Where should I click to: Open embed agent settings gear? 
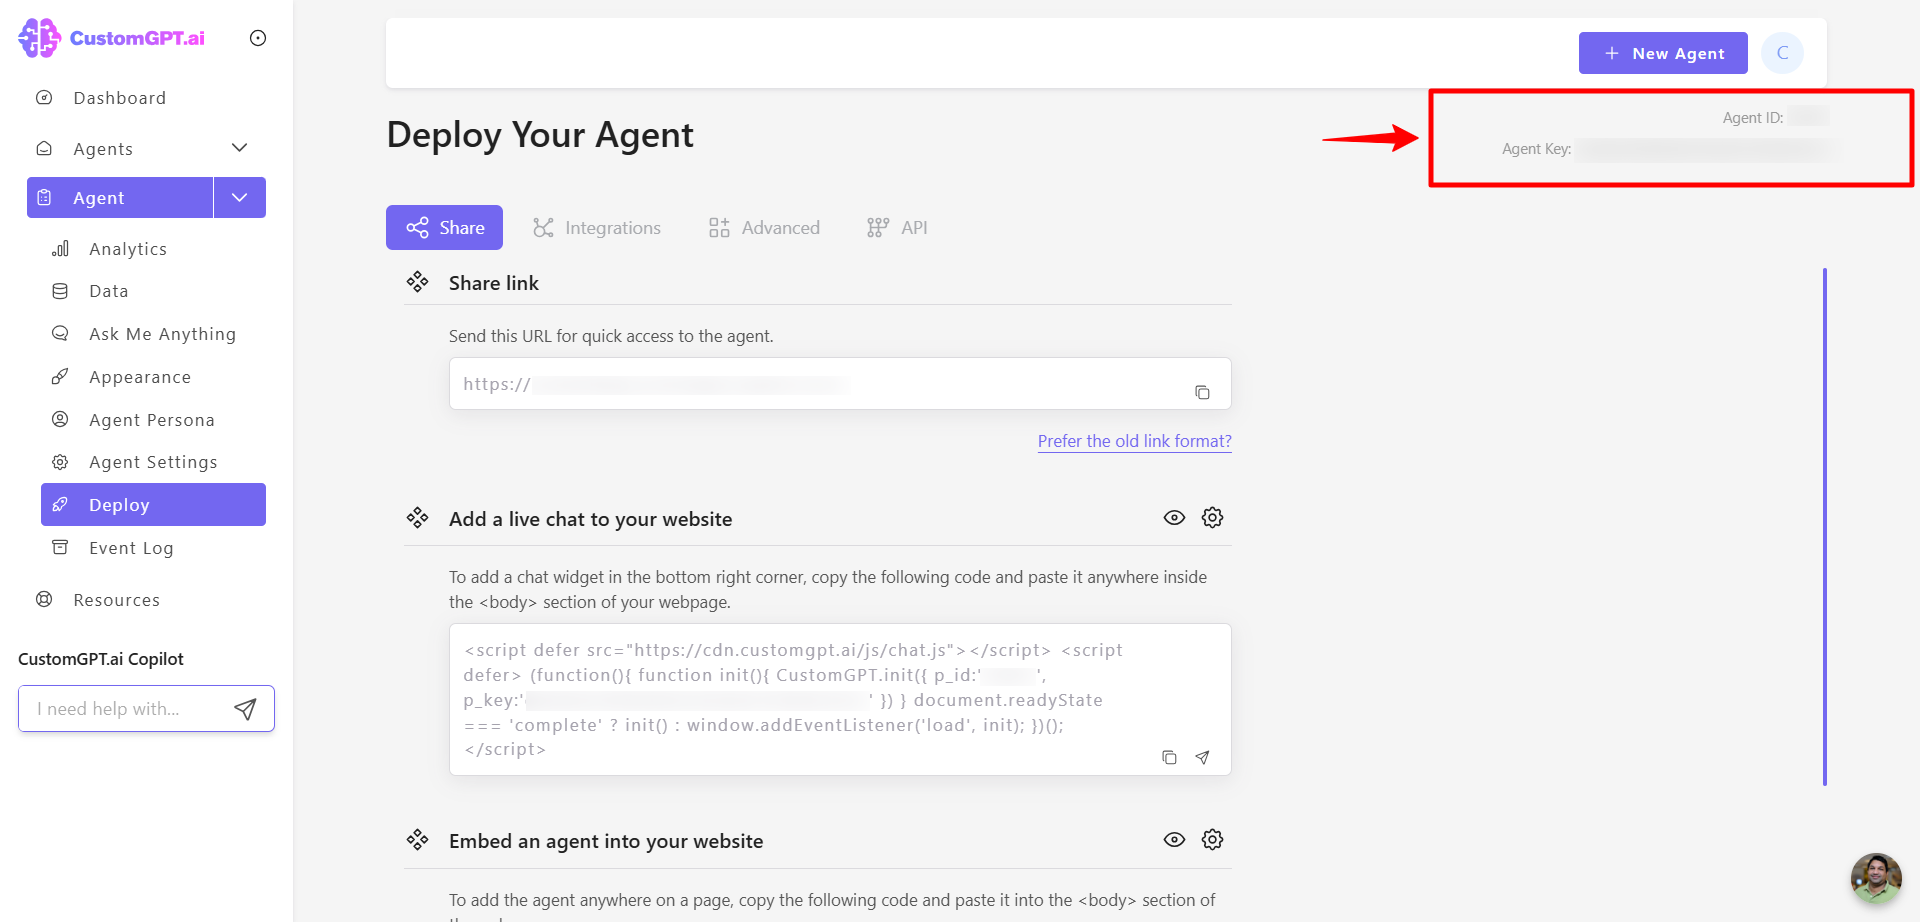(1212, 840)
